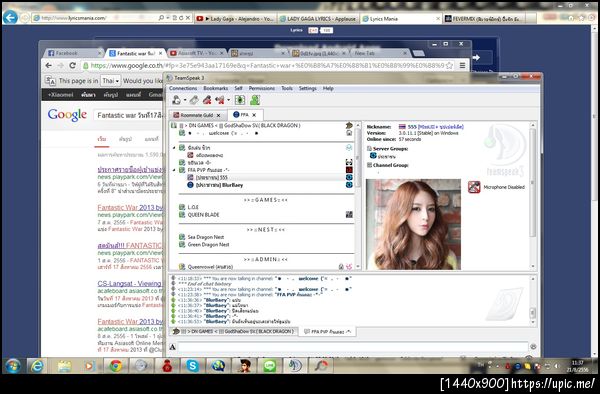The width and height of the screenshot is (600, 394).
Task: Select user 555 in FFA PVP channel
Action: [211, 177]
